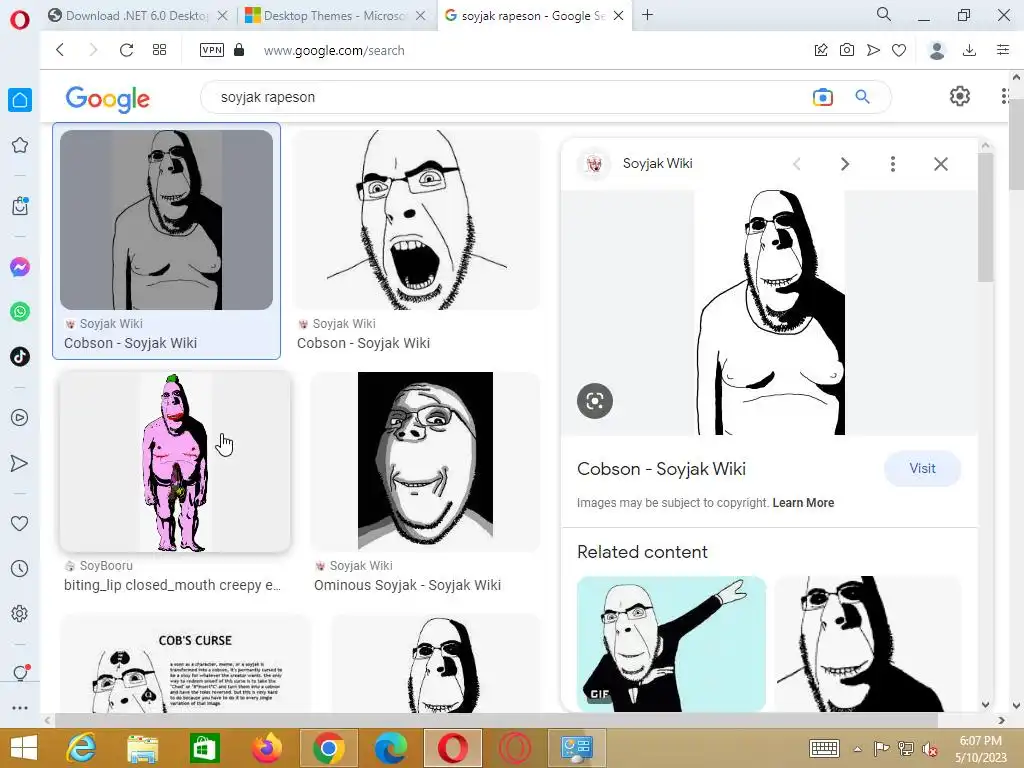Close the Desktop Themes tab
This screenshot has height=768, width=1024.
pos(421,16)
